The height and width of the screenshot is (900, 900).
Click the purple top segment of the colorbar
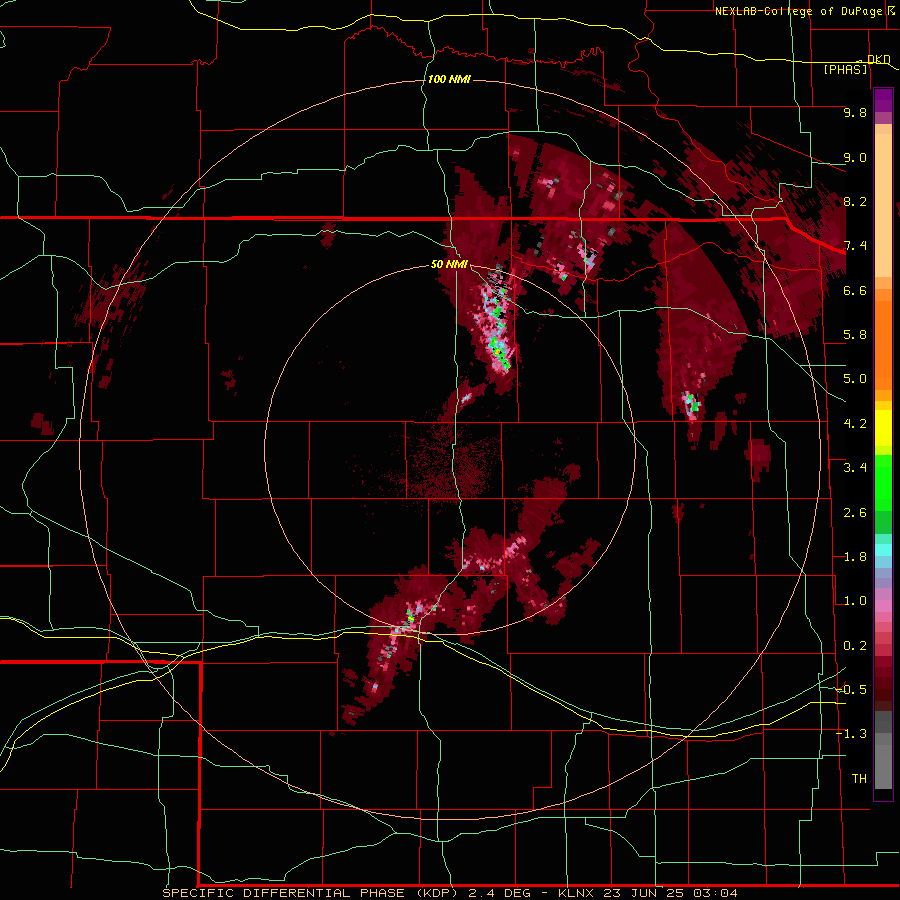click(883, 99)
